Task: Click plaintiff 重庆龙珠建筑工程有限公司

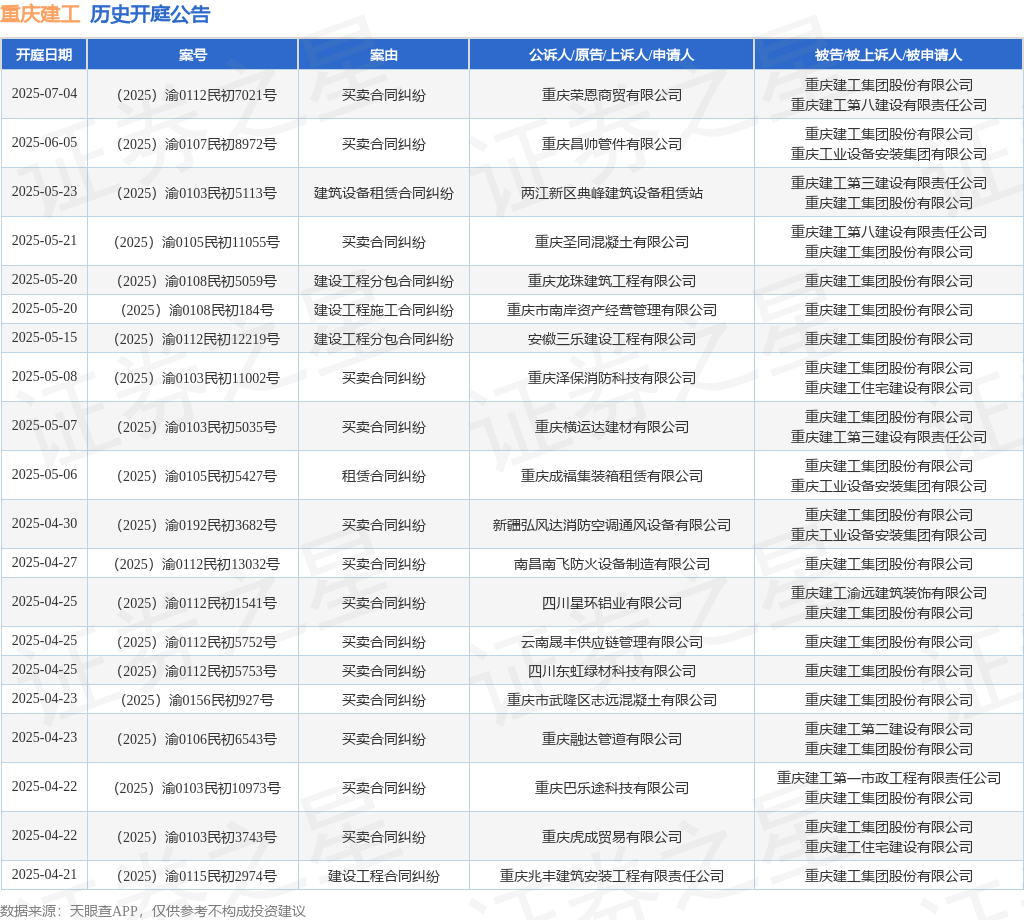Action: coord(611,281)
